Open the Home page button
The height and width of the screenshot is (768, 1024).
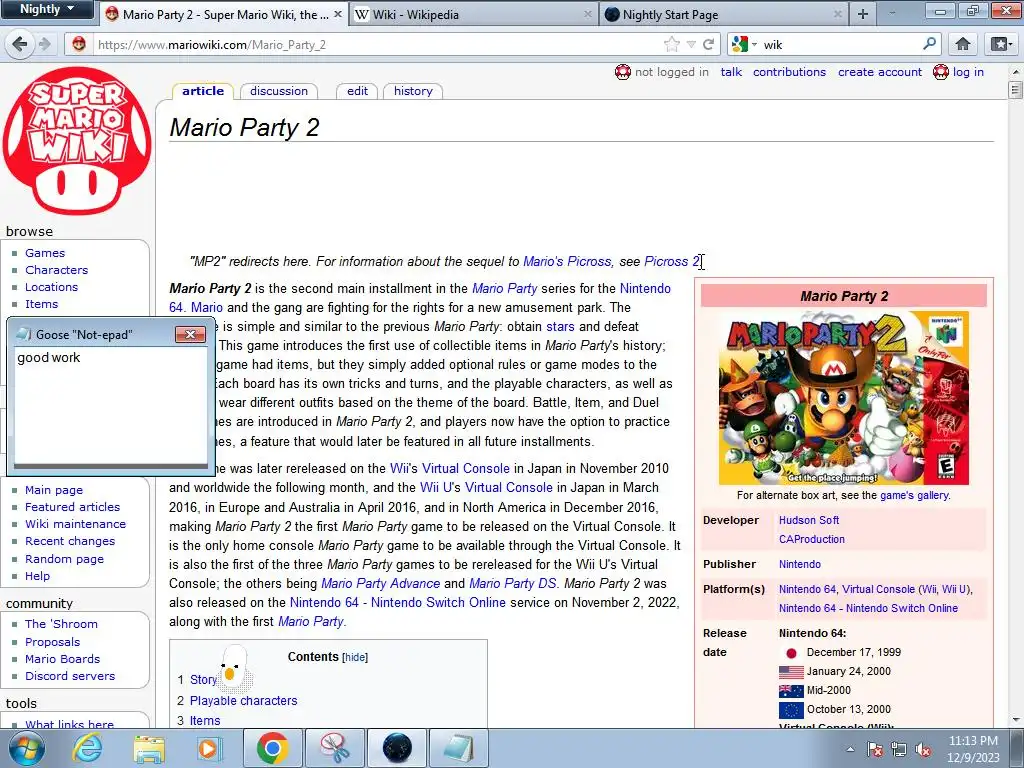[x=963, y=44]
